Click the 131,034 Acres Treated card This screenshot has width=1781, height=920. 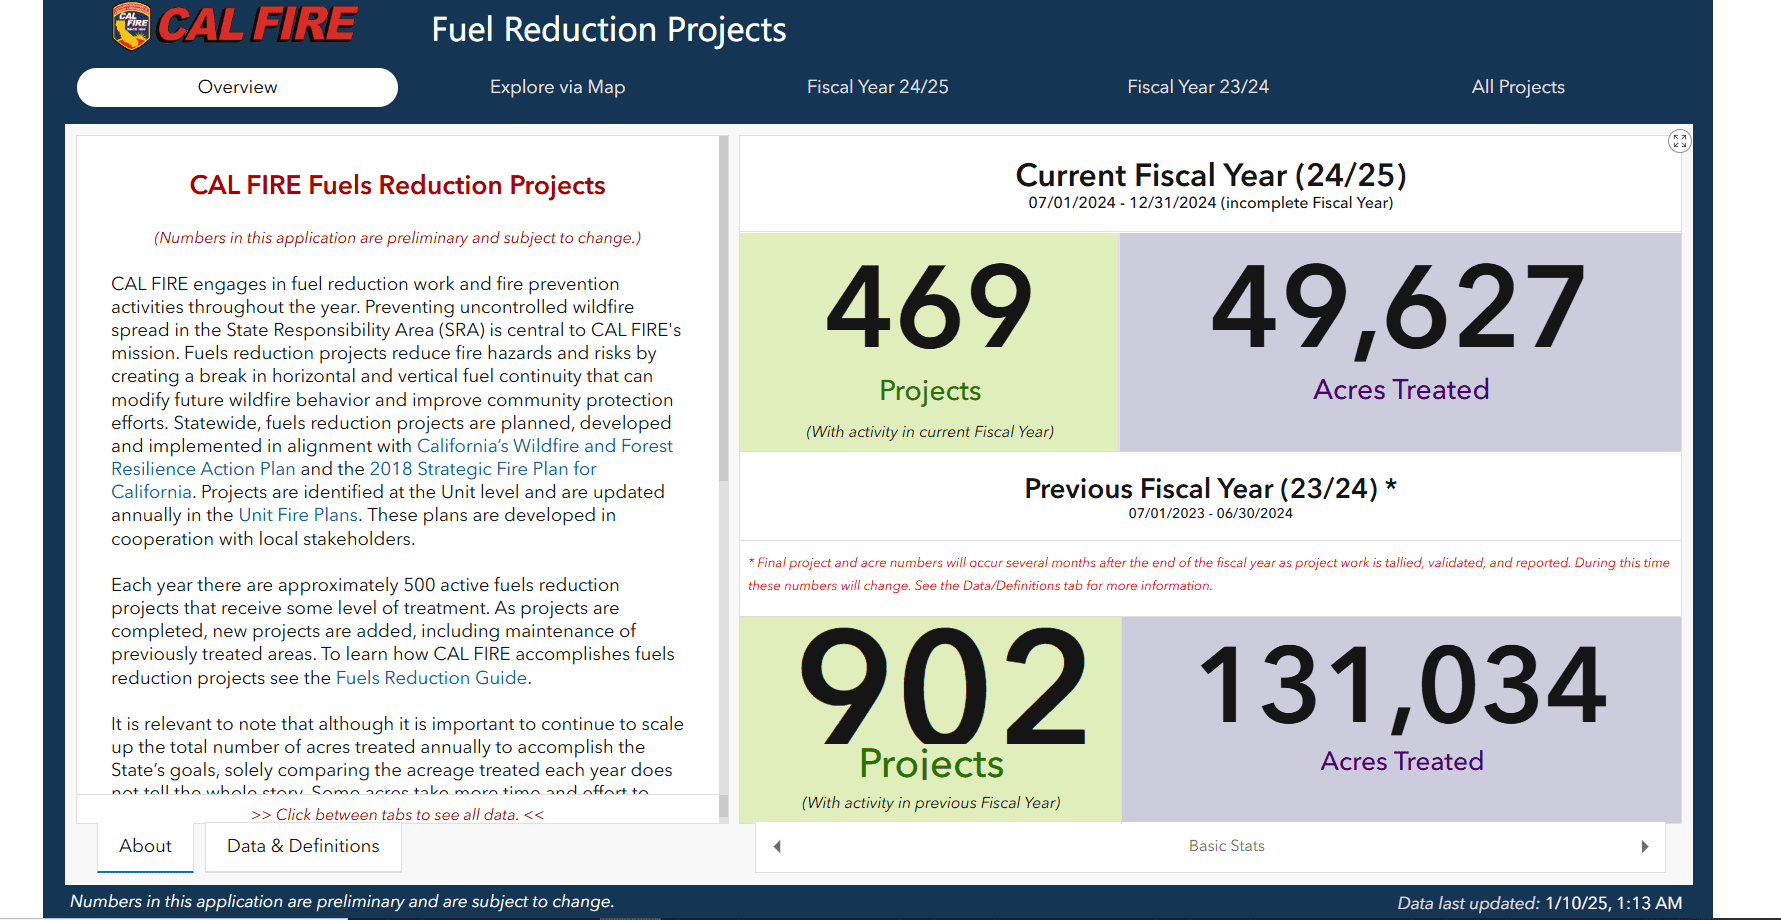tap(1401, 719)
